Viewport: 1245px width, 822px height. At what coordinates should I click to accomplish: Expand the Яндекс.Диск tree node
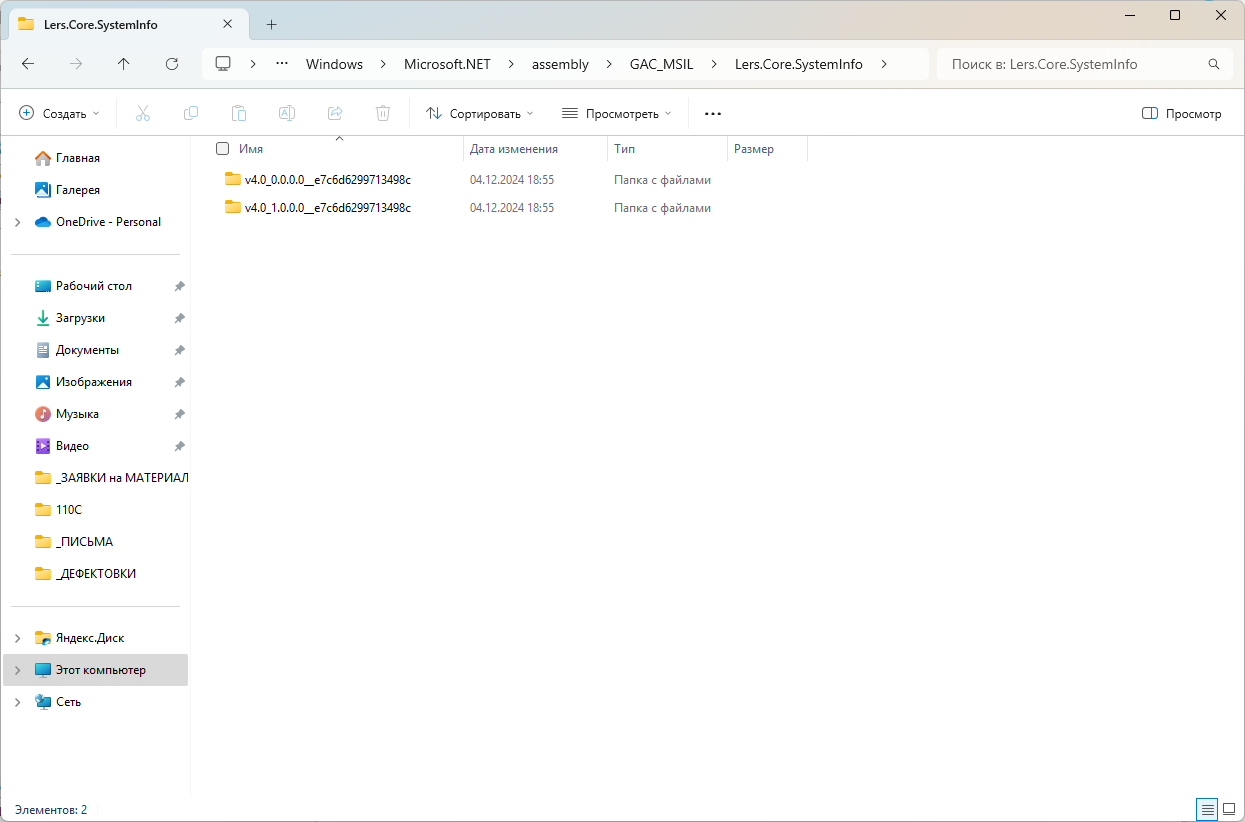click(18, 638)
